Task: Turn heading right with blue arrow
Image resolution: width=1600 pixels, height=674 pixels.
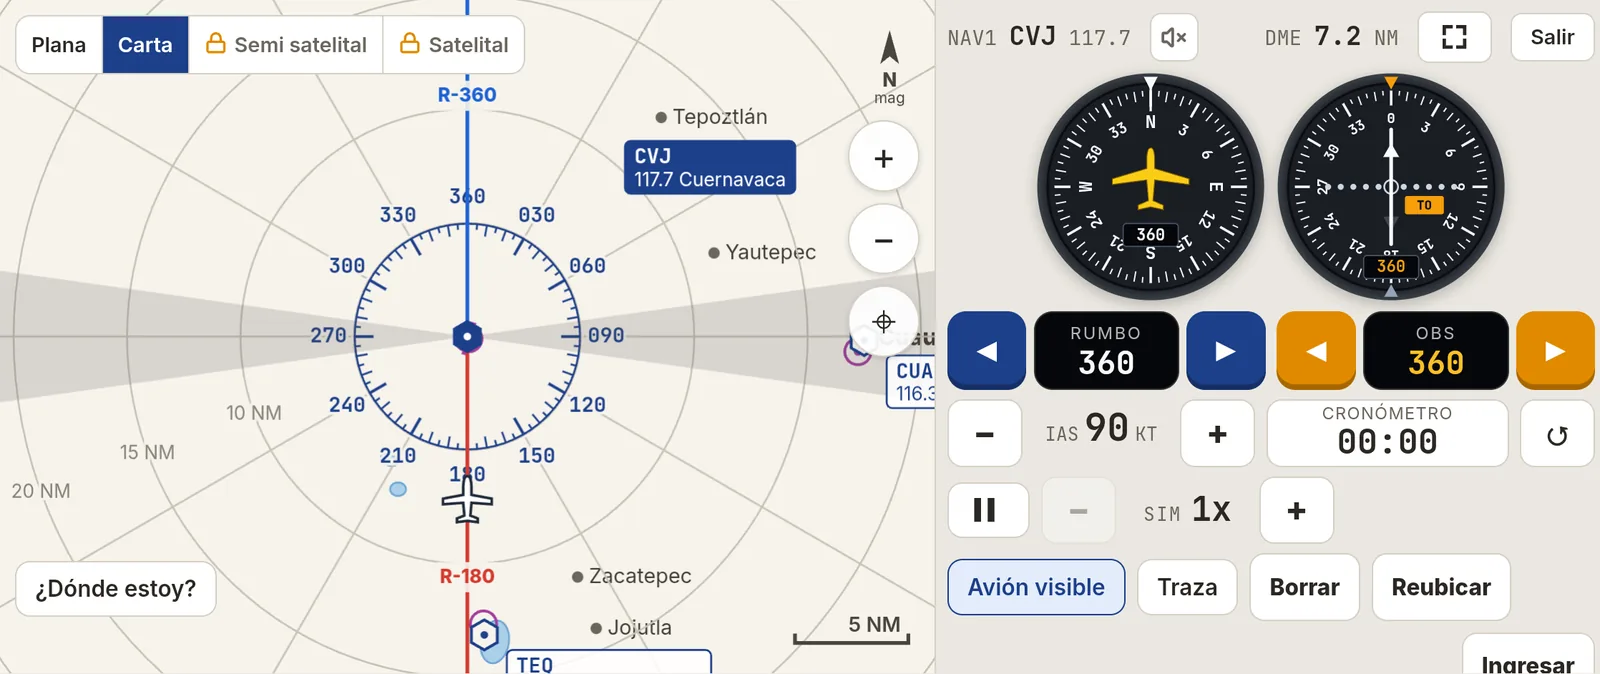Action: (x=1226, y=351)
